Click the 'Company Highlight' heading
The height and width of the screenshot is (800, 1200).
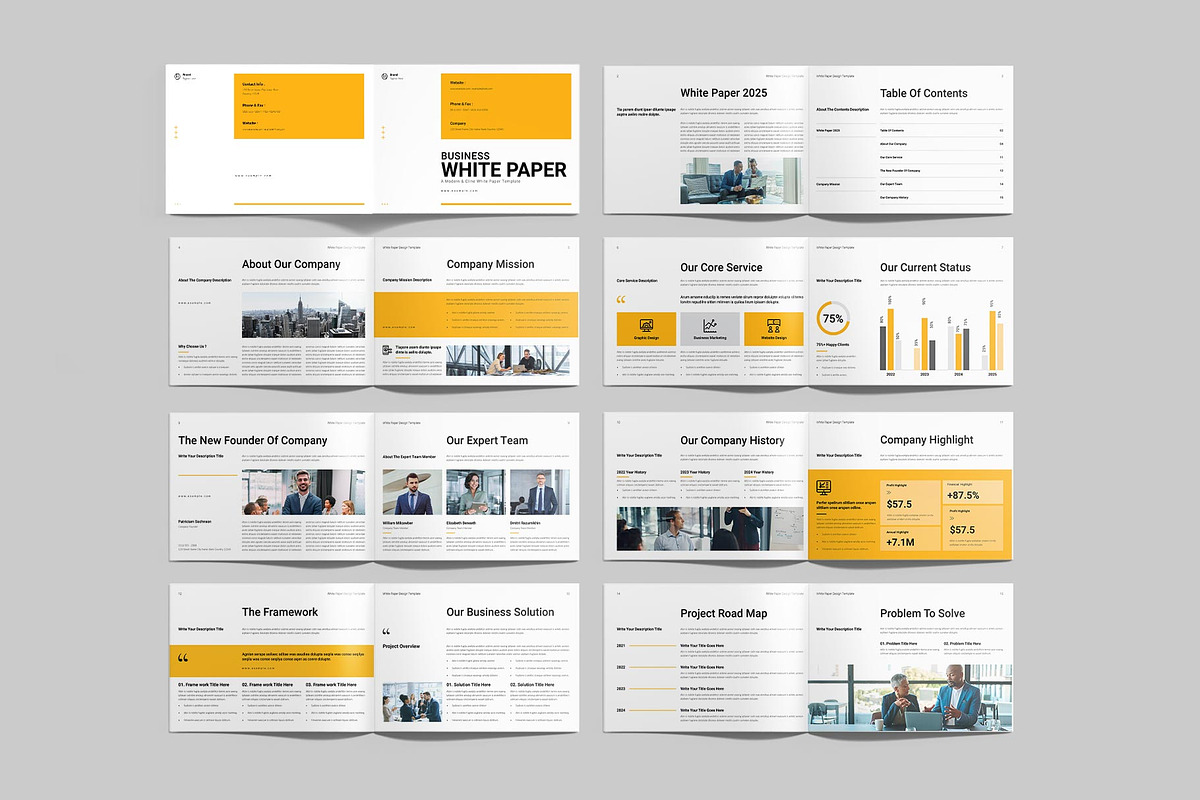click(927, 440)
